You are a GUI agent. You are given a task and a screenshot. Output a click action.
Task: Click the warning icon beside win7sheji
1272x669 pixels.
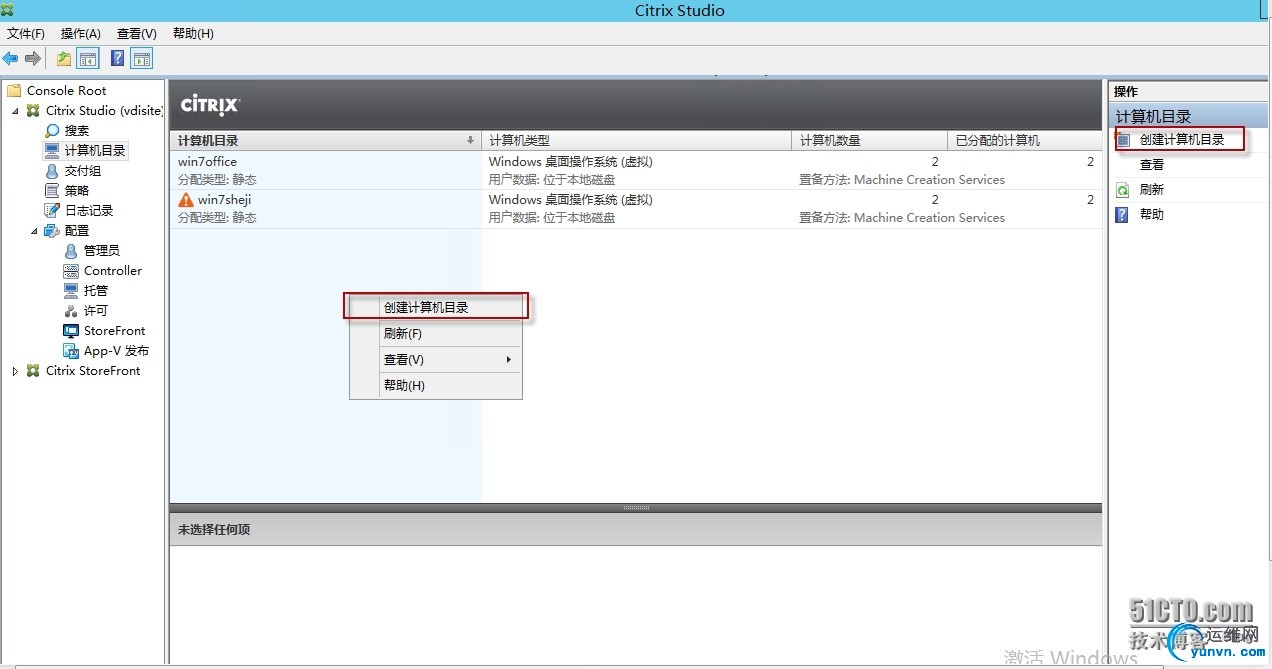tap(185, 199)
